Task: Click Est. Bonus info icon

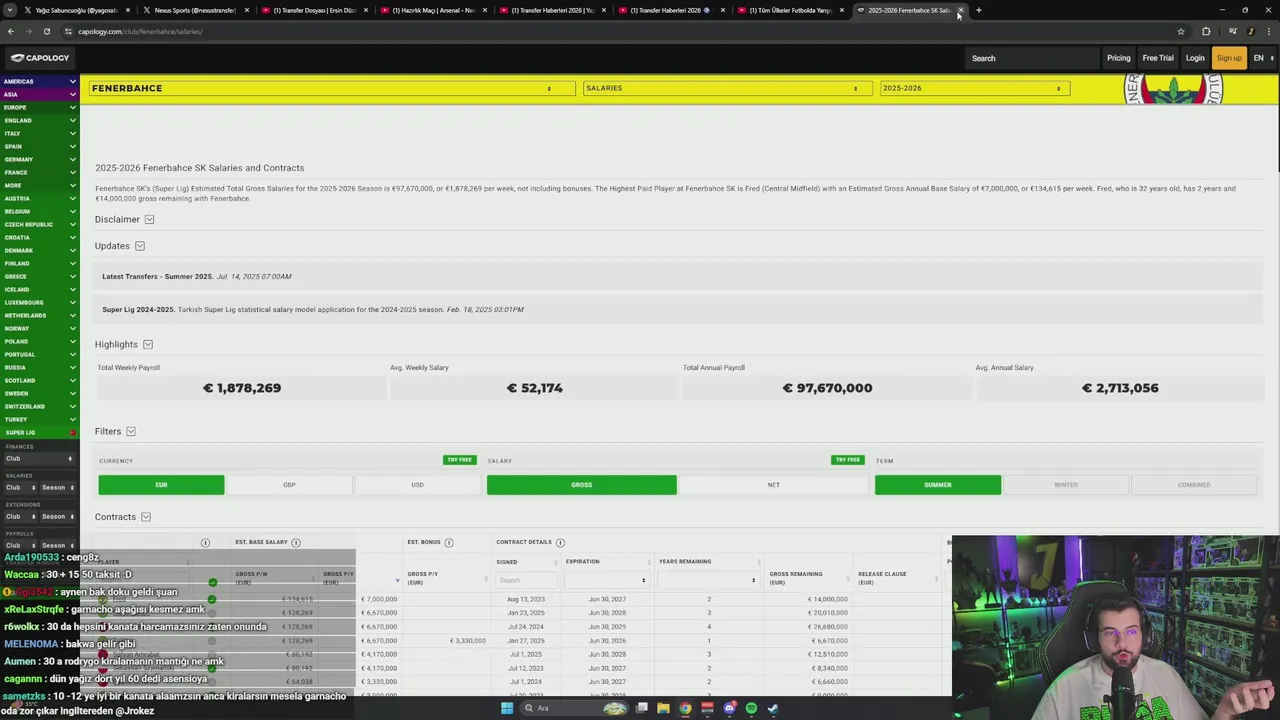Action: point(448,542)
